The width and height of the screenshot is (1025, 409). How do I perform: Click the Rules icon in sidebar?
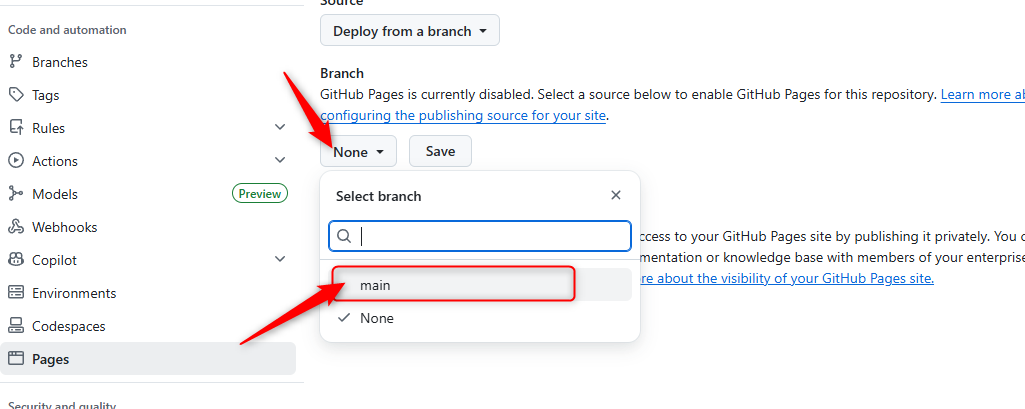[x=15, y=128]
